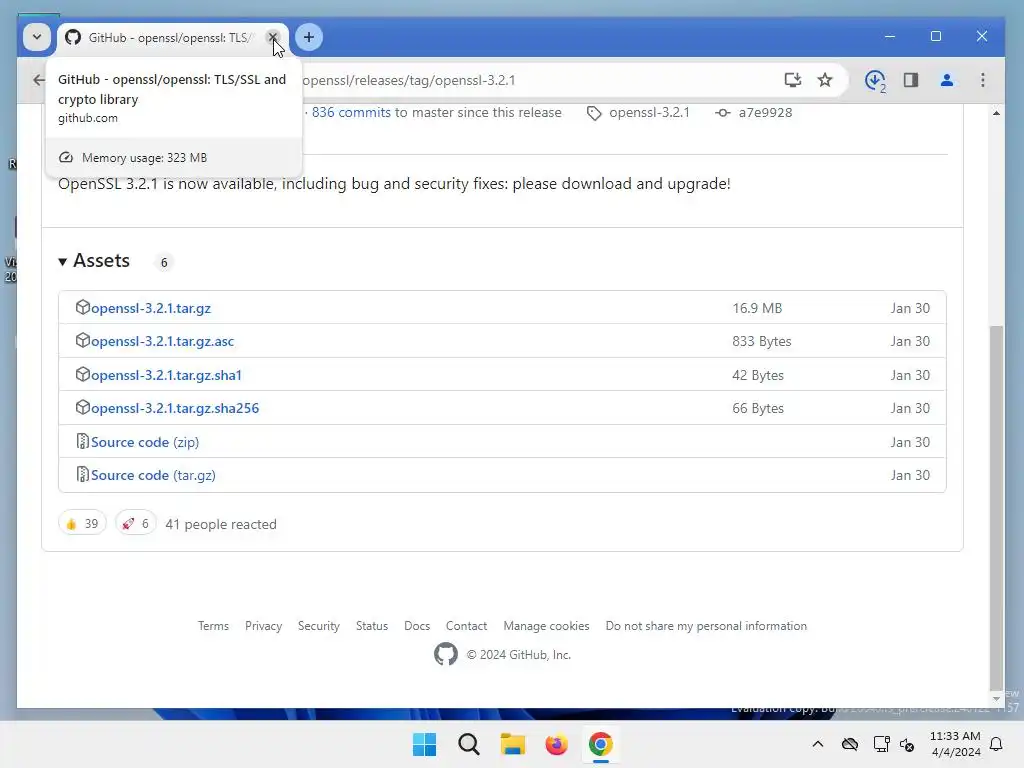
Task: Open the Terms footer link
Action: pyautogui.click(x=214, y=626)
